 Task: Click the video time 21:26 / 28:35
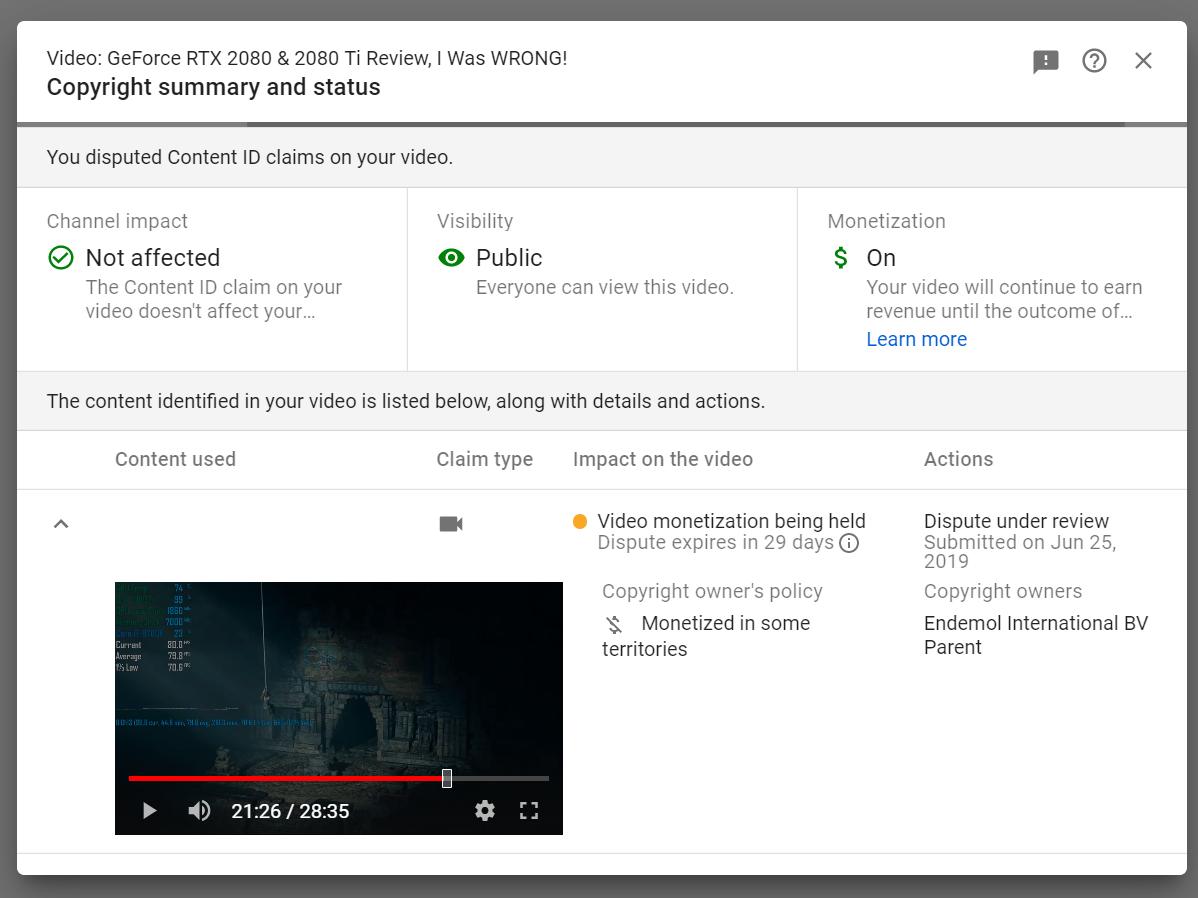click(x=290, y=811)
